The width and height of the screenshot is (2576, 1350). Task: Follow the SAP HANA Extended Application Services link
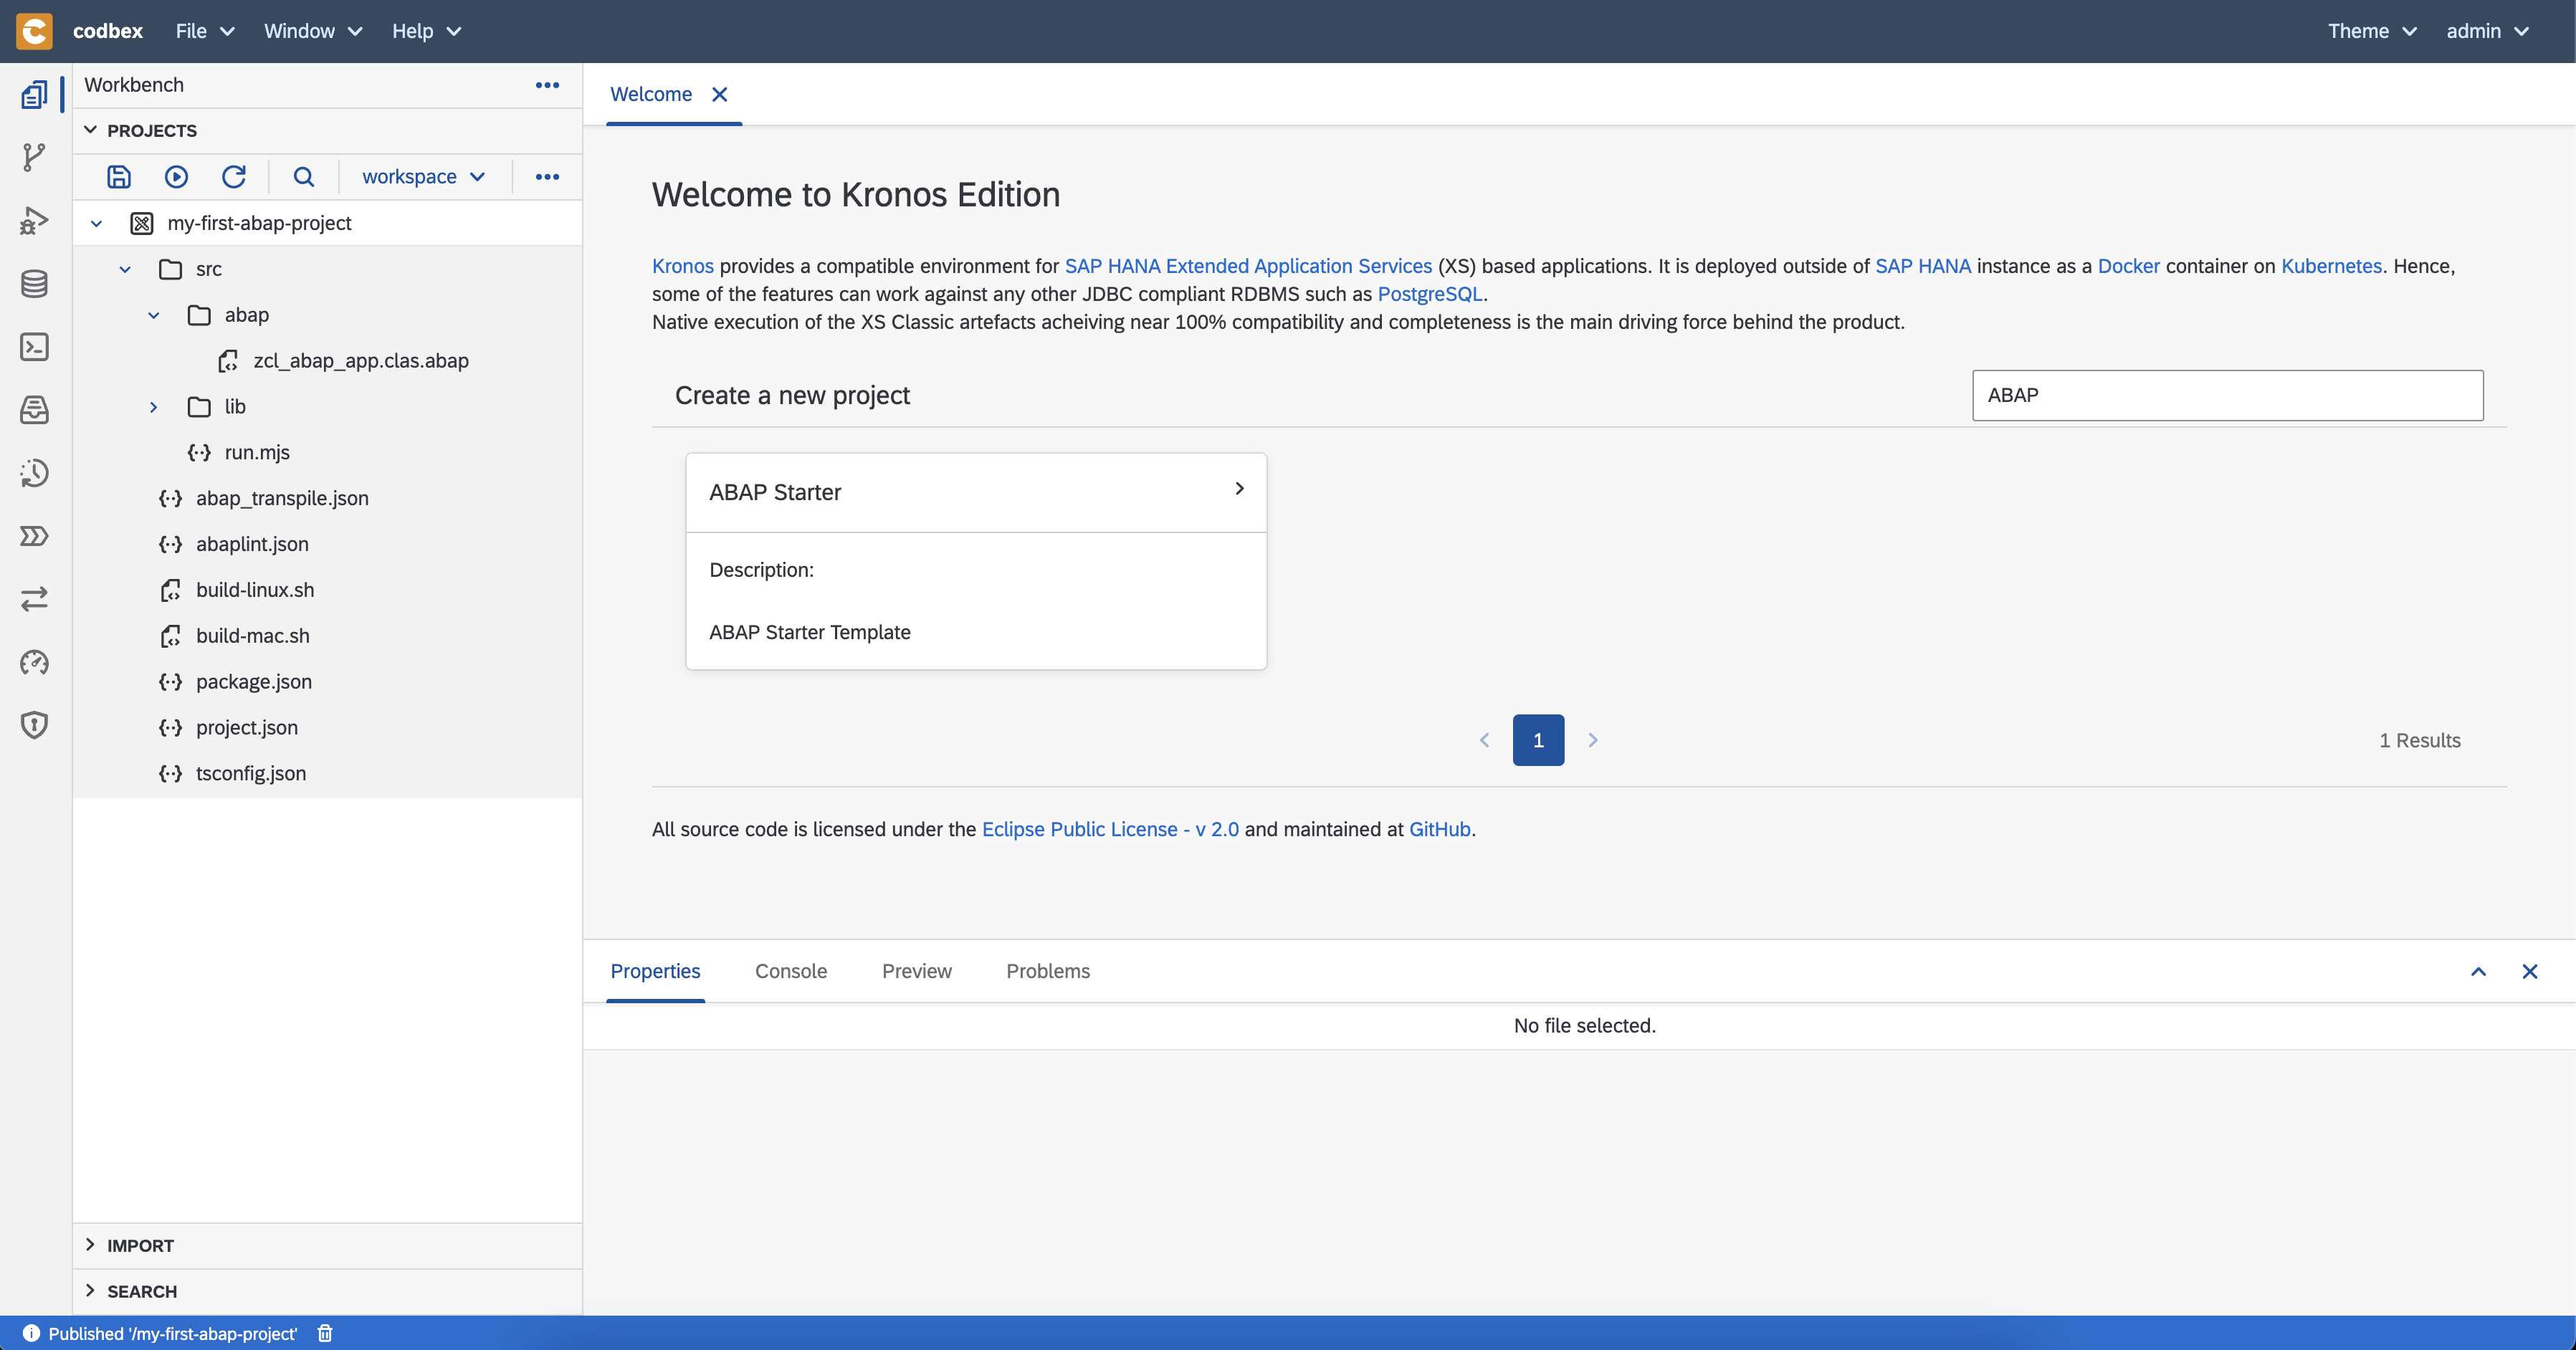click(x=1248, y=266)
